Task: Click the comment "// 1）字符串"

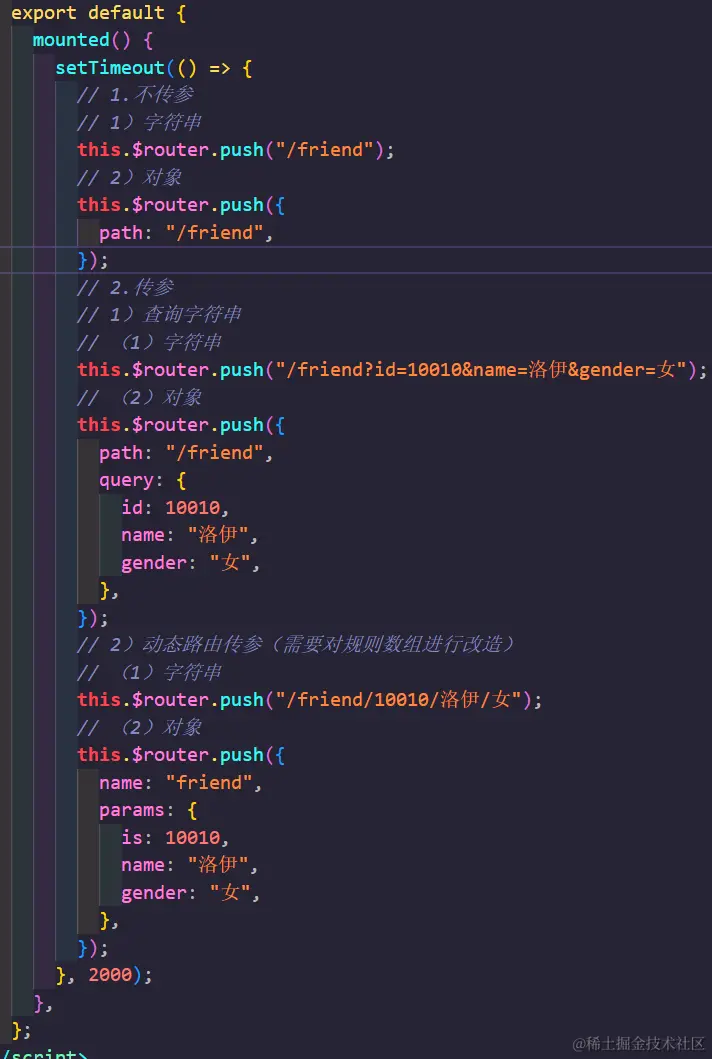Action: pyautogui.click(x=139, y=122)
